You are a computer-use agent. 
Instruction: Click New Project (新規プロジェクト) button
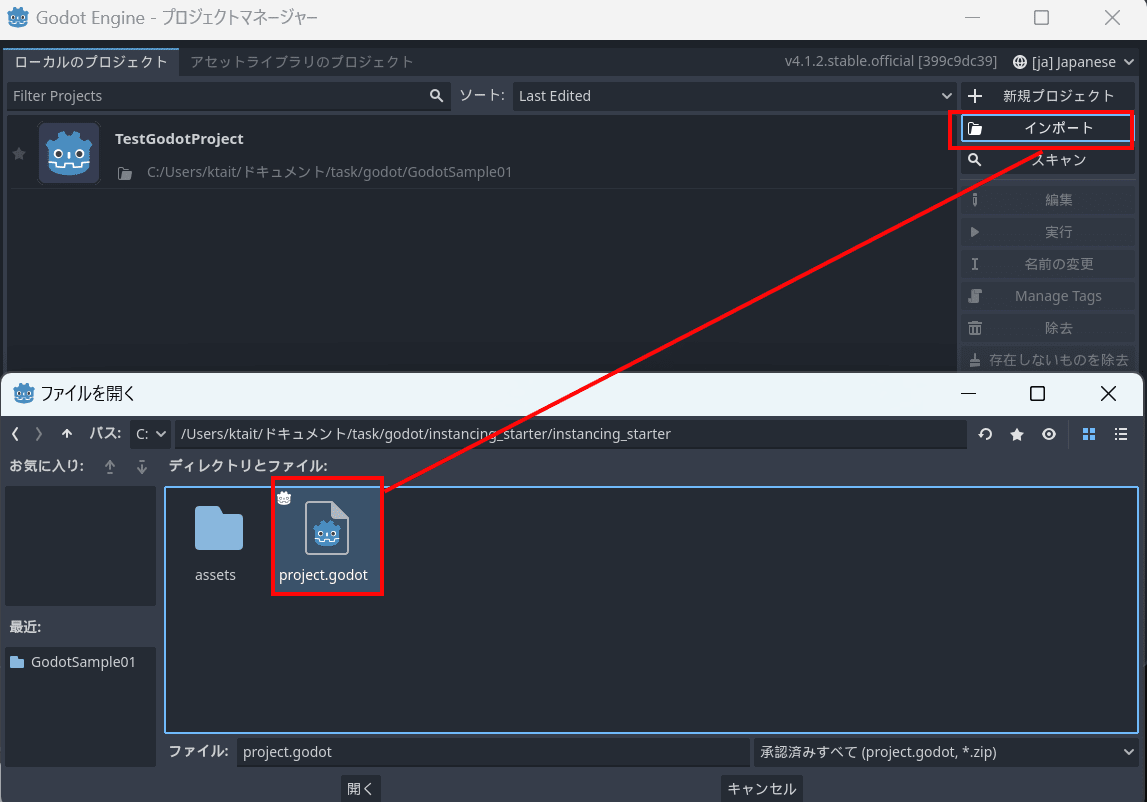[1046, 96]
